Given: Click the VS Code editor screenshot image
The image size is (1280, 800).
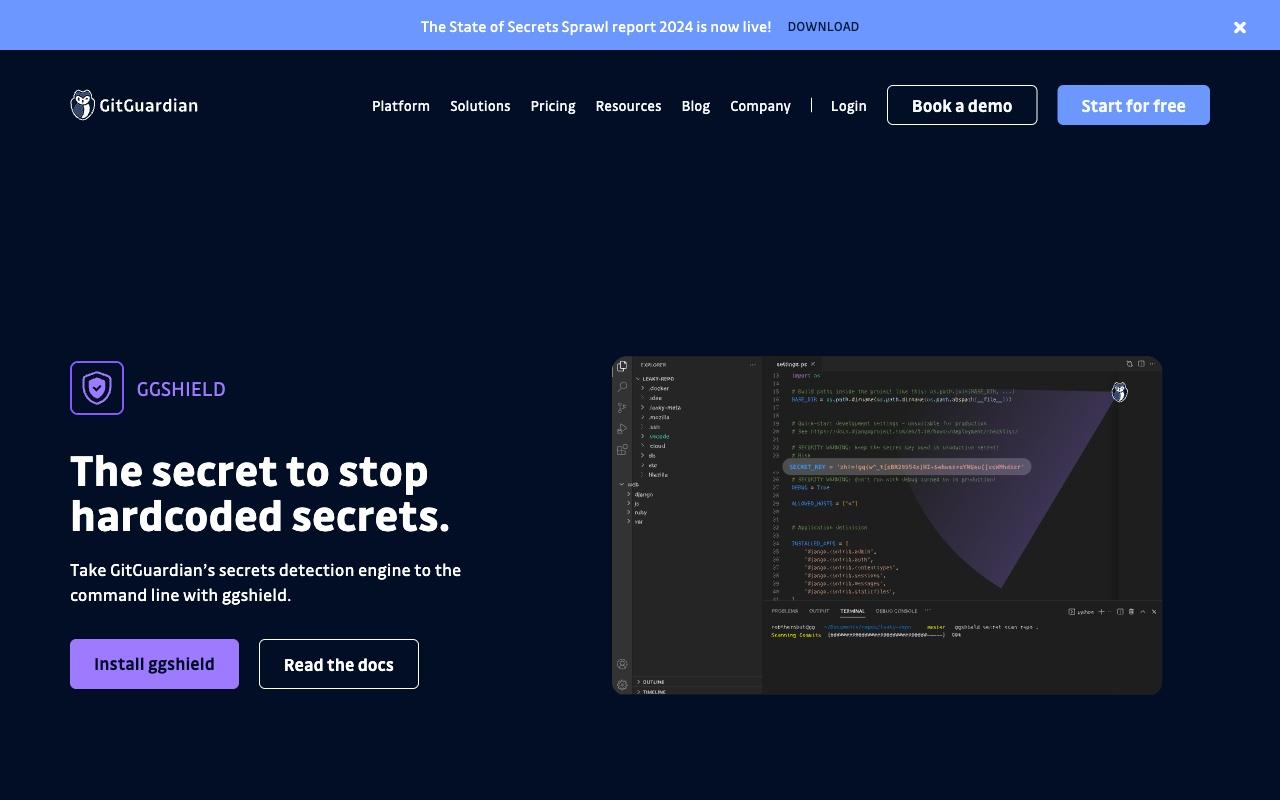Looking at the screenshot, I should 887,525.
